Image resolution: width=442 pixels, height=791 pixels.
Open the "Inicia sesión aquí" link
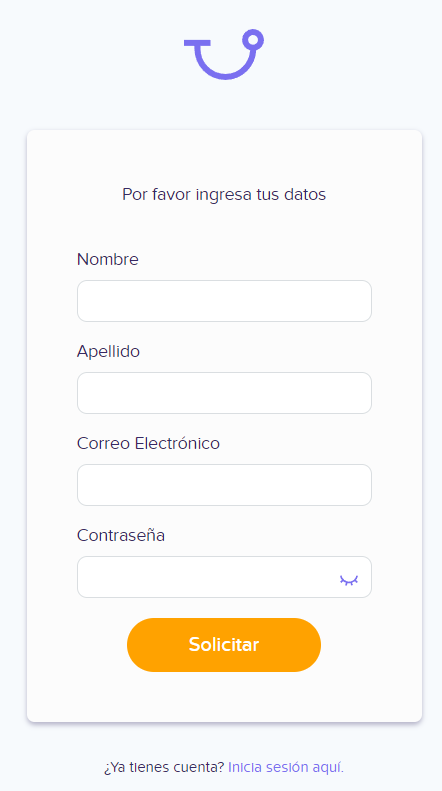pos(286,768)
